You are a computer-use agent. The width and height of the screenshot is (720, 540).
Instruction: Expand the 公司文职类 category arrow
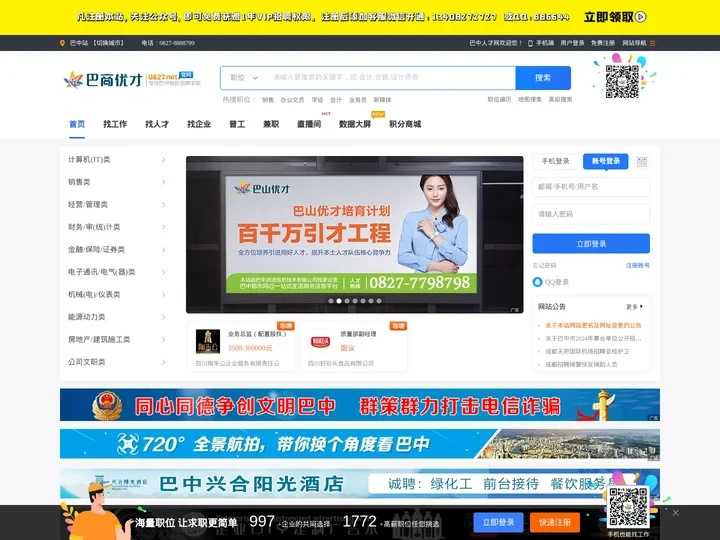[163, 362]
